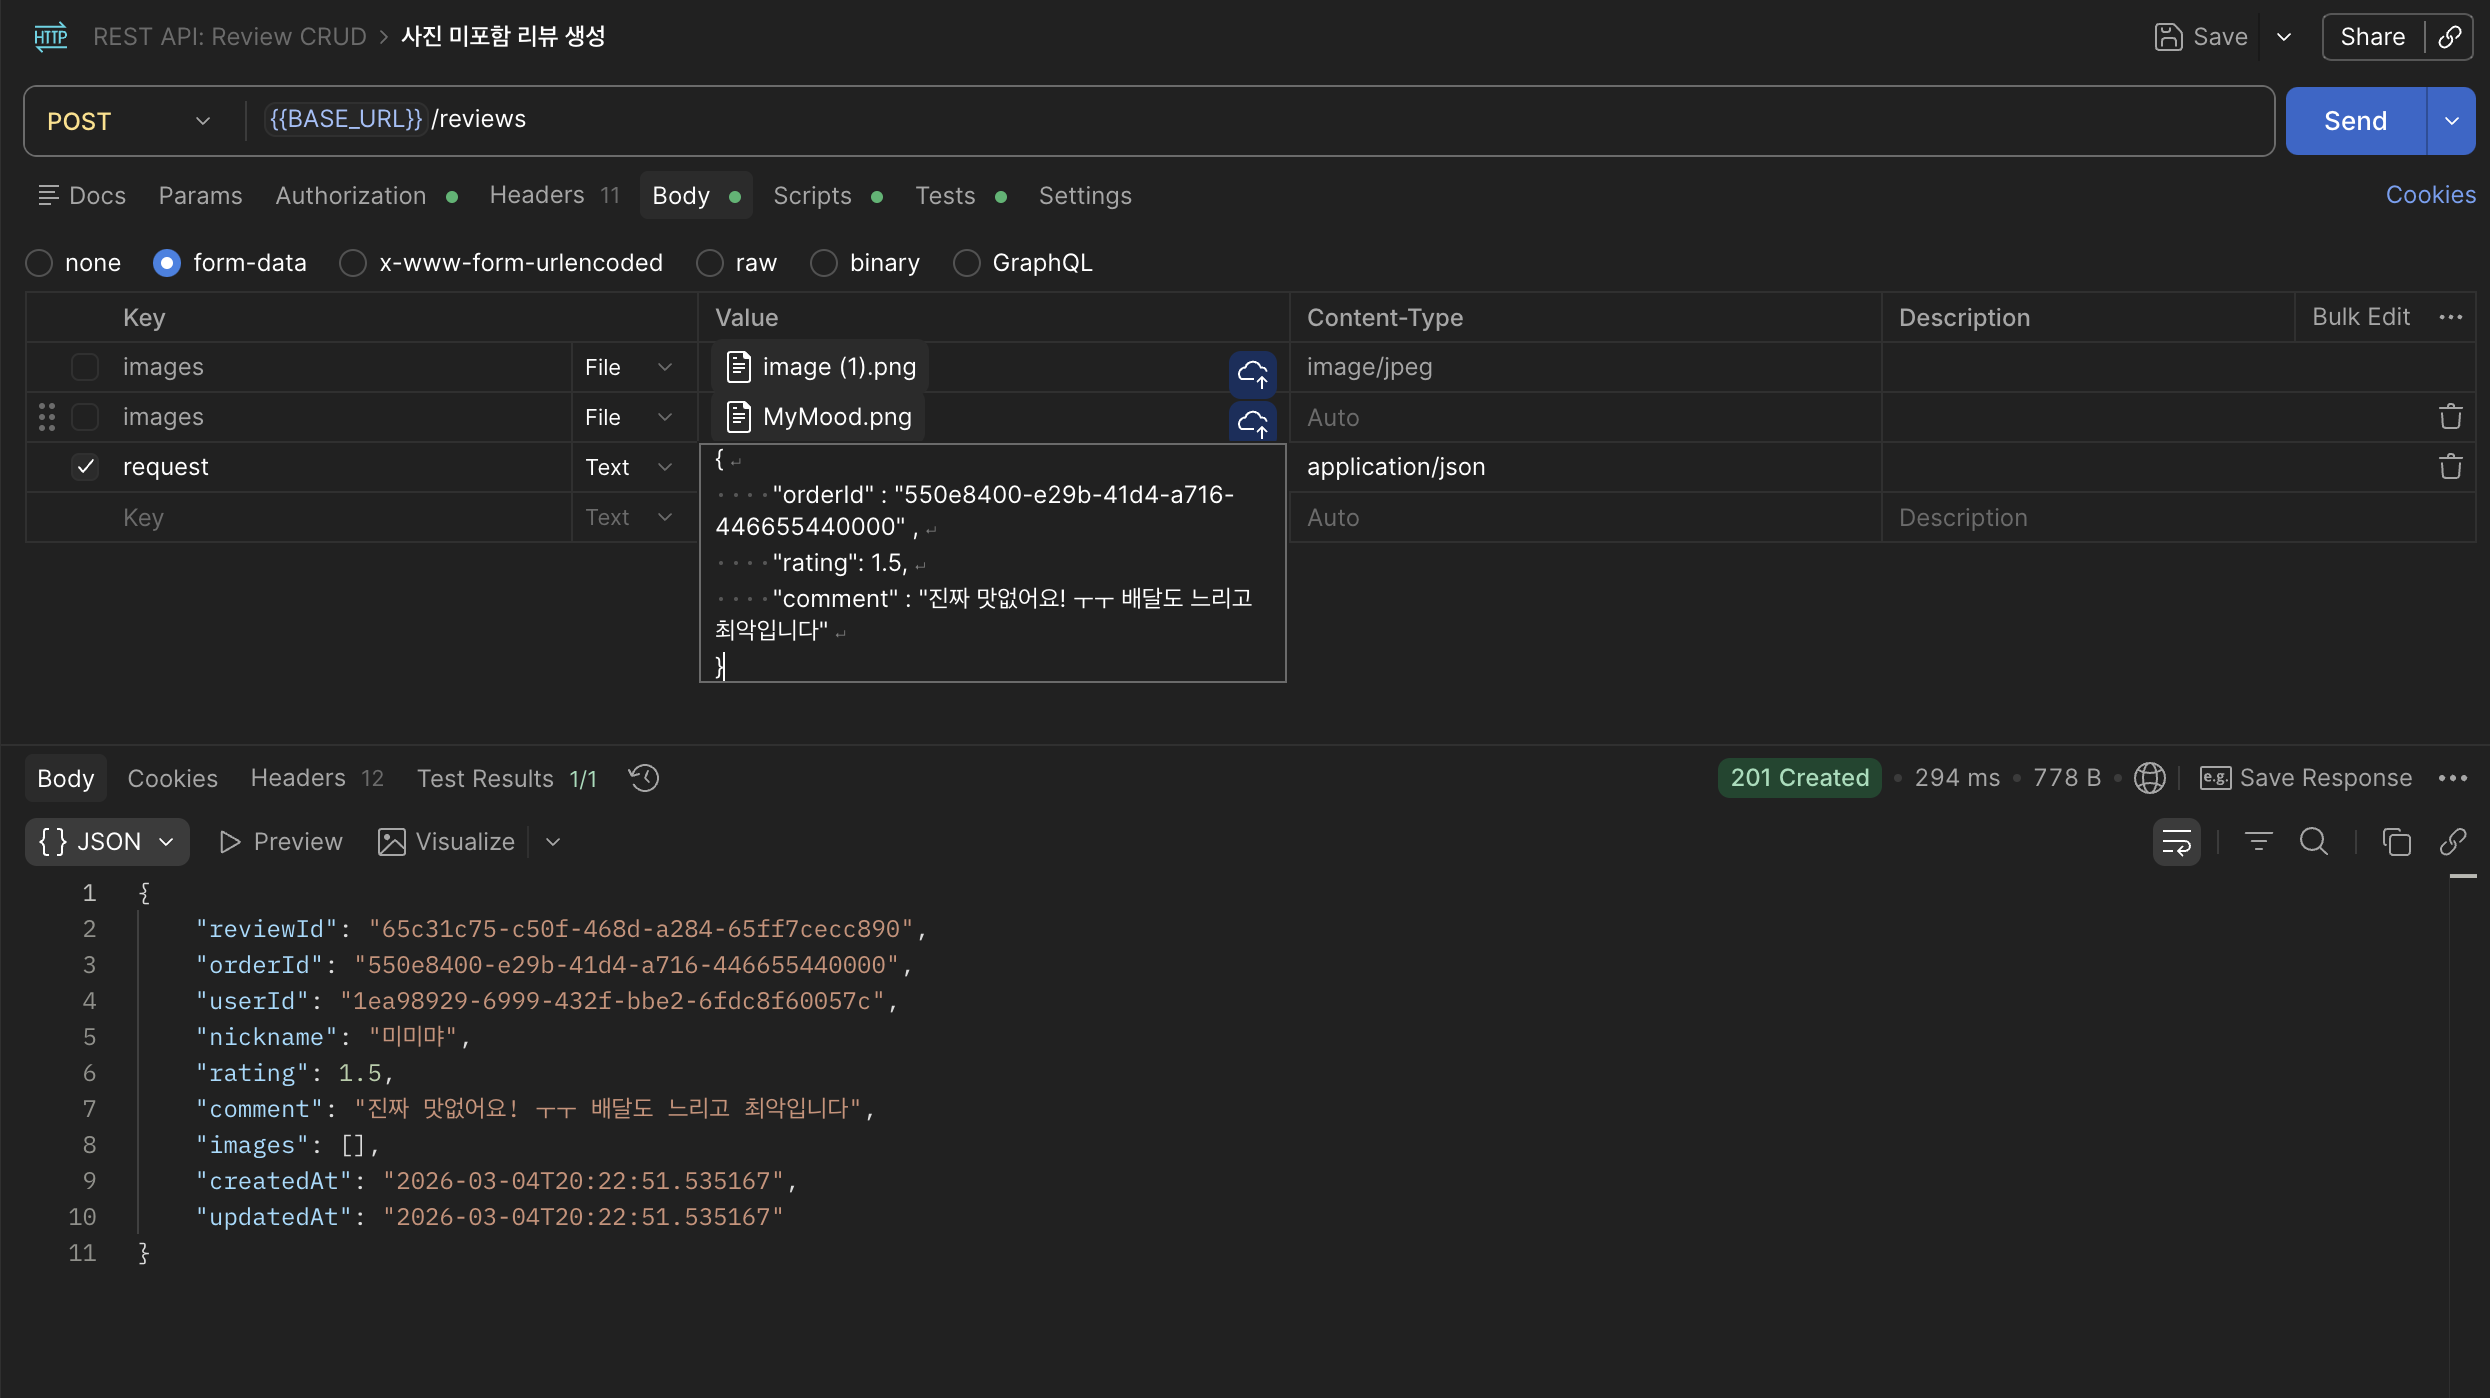Image resolution: width=2490 pixels, height=1398 pixels.
Task: Click the copy response icon
Action: tap(2396, 842)
